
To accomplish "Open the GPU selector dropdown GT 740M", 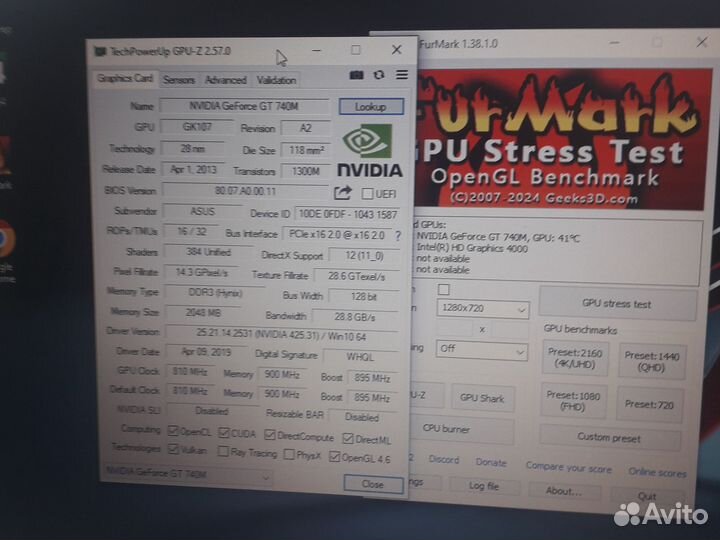I will (x=186, y=474).
